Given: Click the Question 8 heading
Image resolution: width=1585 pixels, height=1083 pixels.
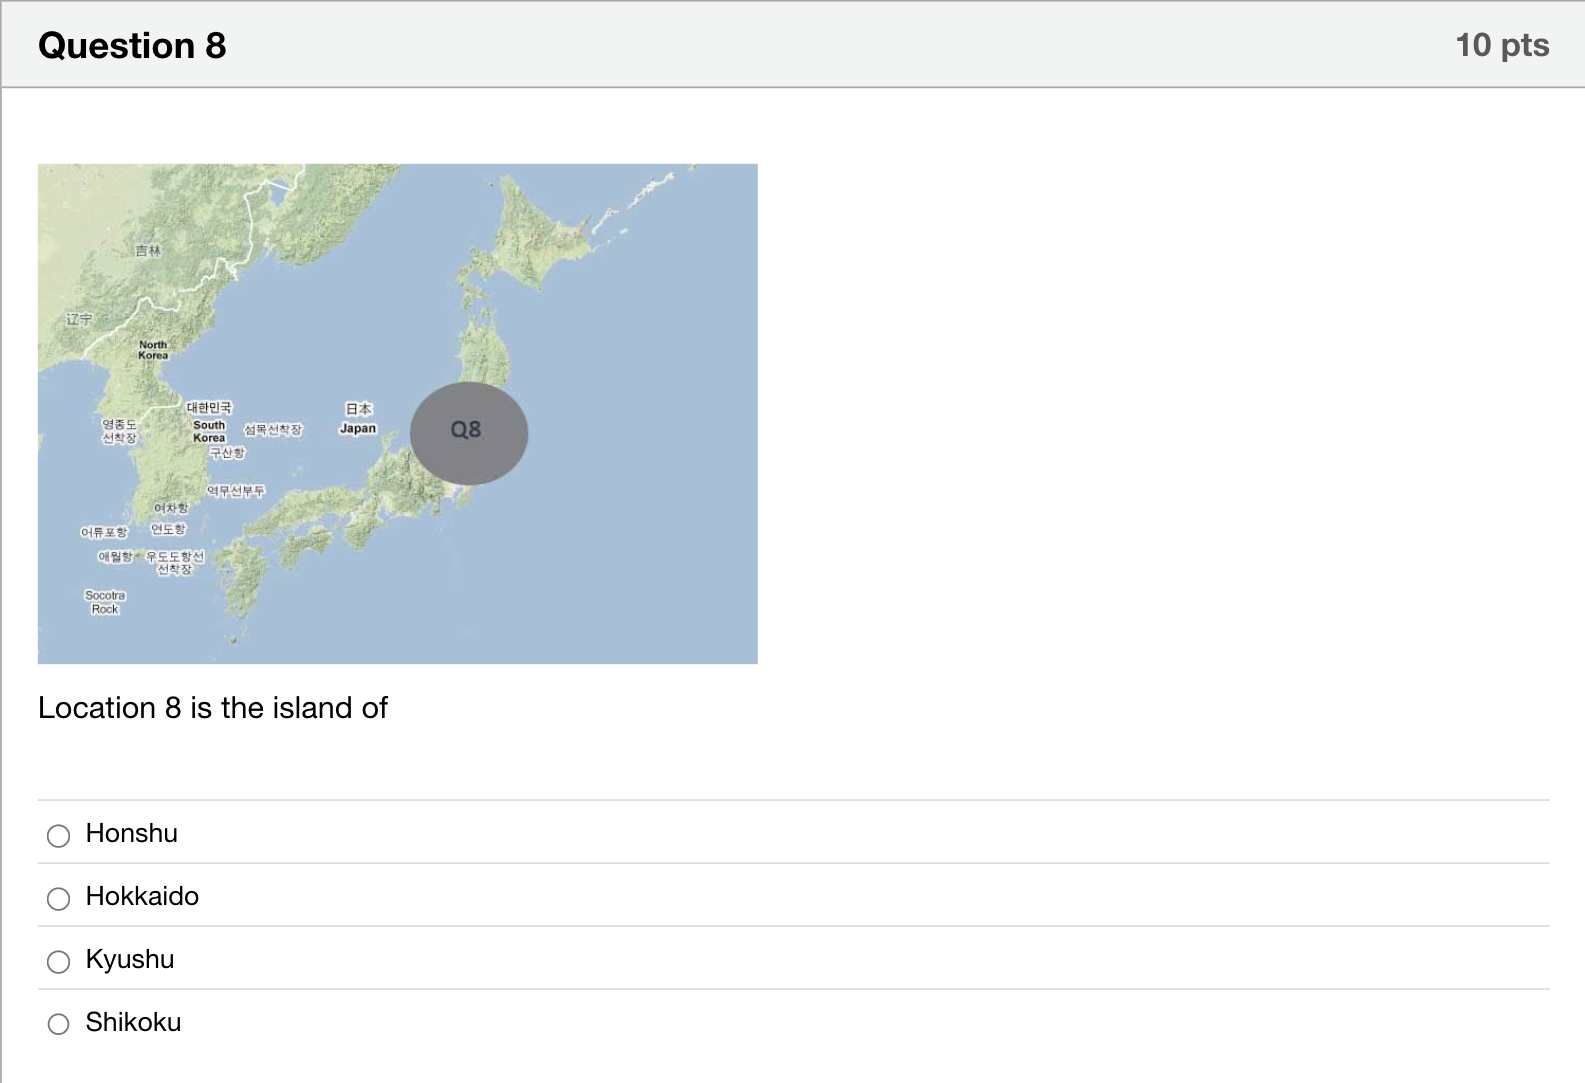Looking at the screenshot, I should tap(132, 45).
